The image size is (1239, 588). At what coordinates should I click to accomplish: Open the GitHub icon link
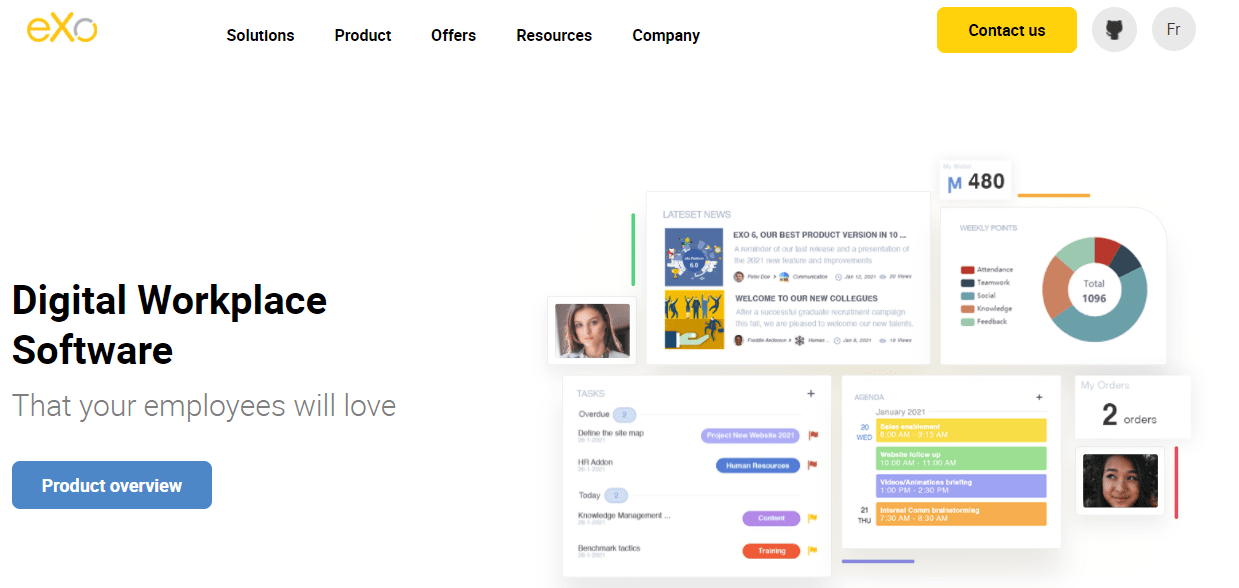1114,30
